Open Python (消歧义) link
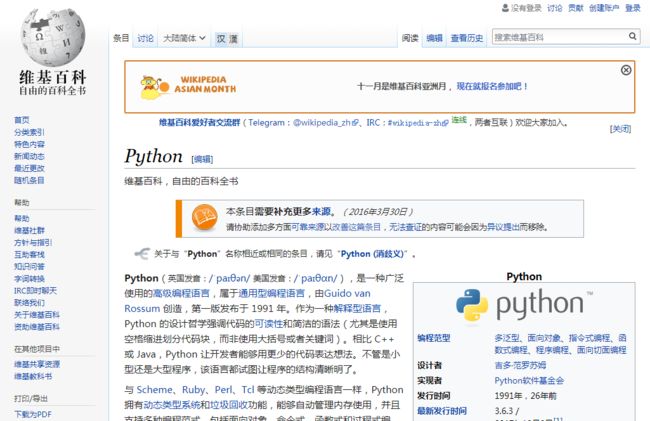Screen dimensions: 650x421 pos(372,254)
